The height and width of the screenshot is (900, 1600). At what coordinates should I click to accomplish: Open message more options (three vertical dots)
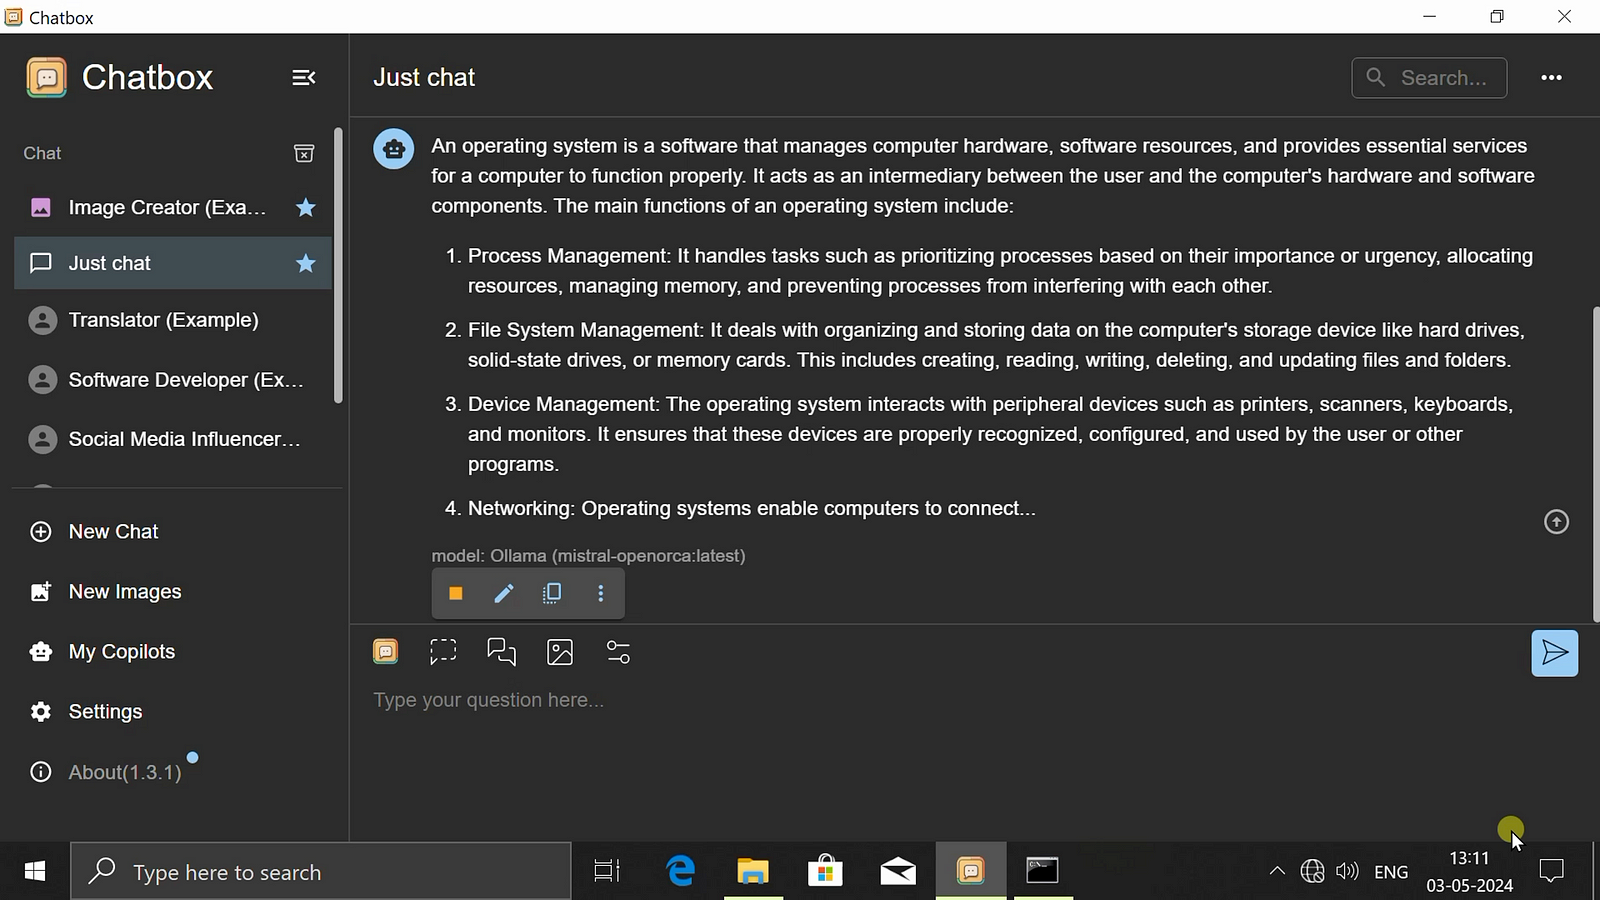(601, 594)
